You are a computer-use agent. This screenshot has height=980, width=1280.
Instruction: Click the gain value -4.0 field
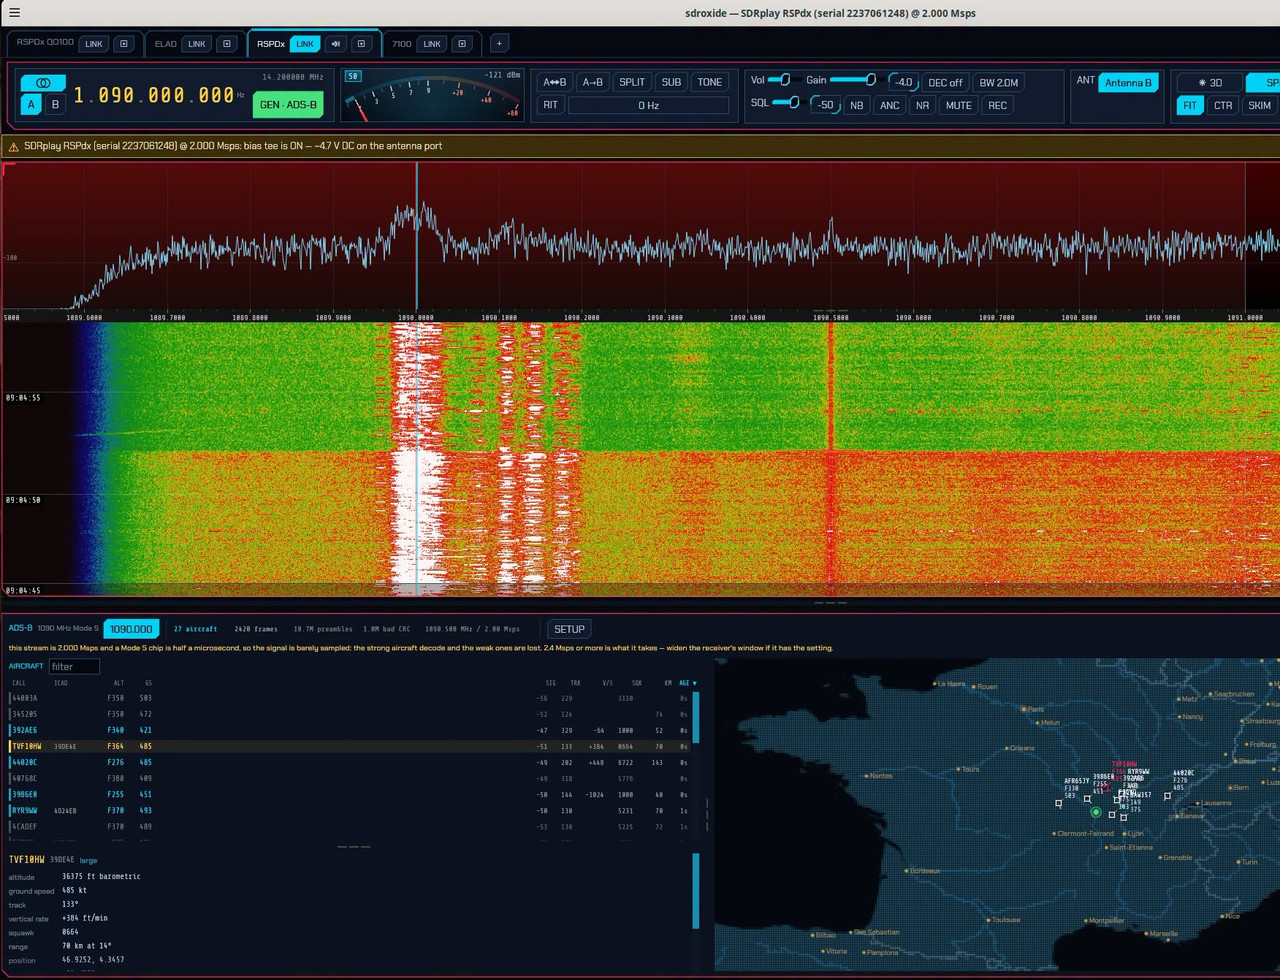903,83
